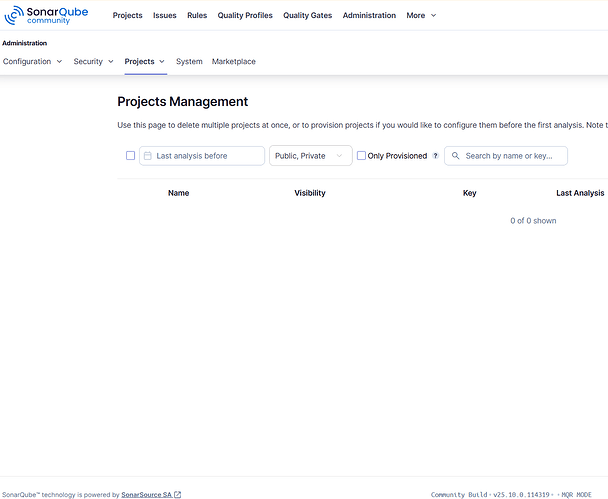Click the SonarQube community logo
Screen dimensions: 608x499
46,15
